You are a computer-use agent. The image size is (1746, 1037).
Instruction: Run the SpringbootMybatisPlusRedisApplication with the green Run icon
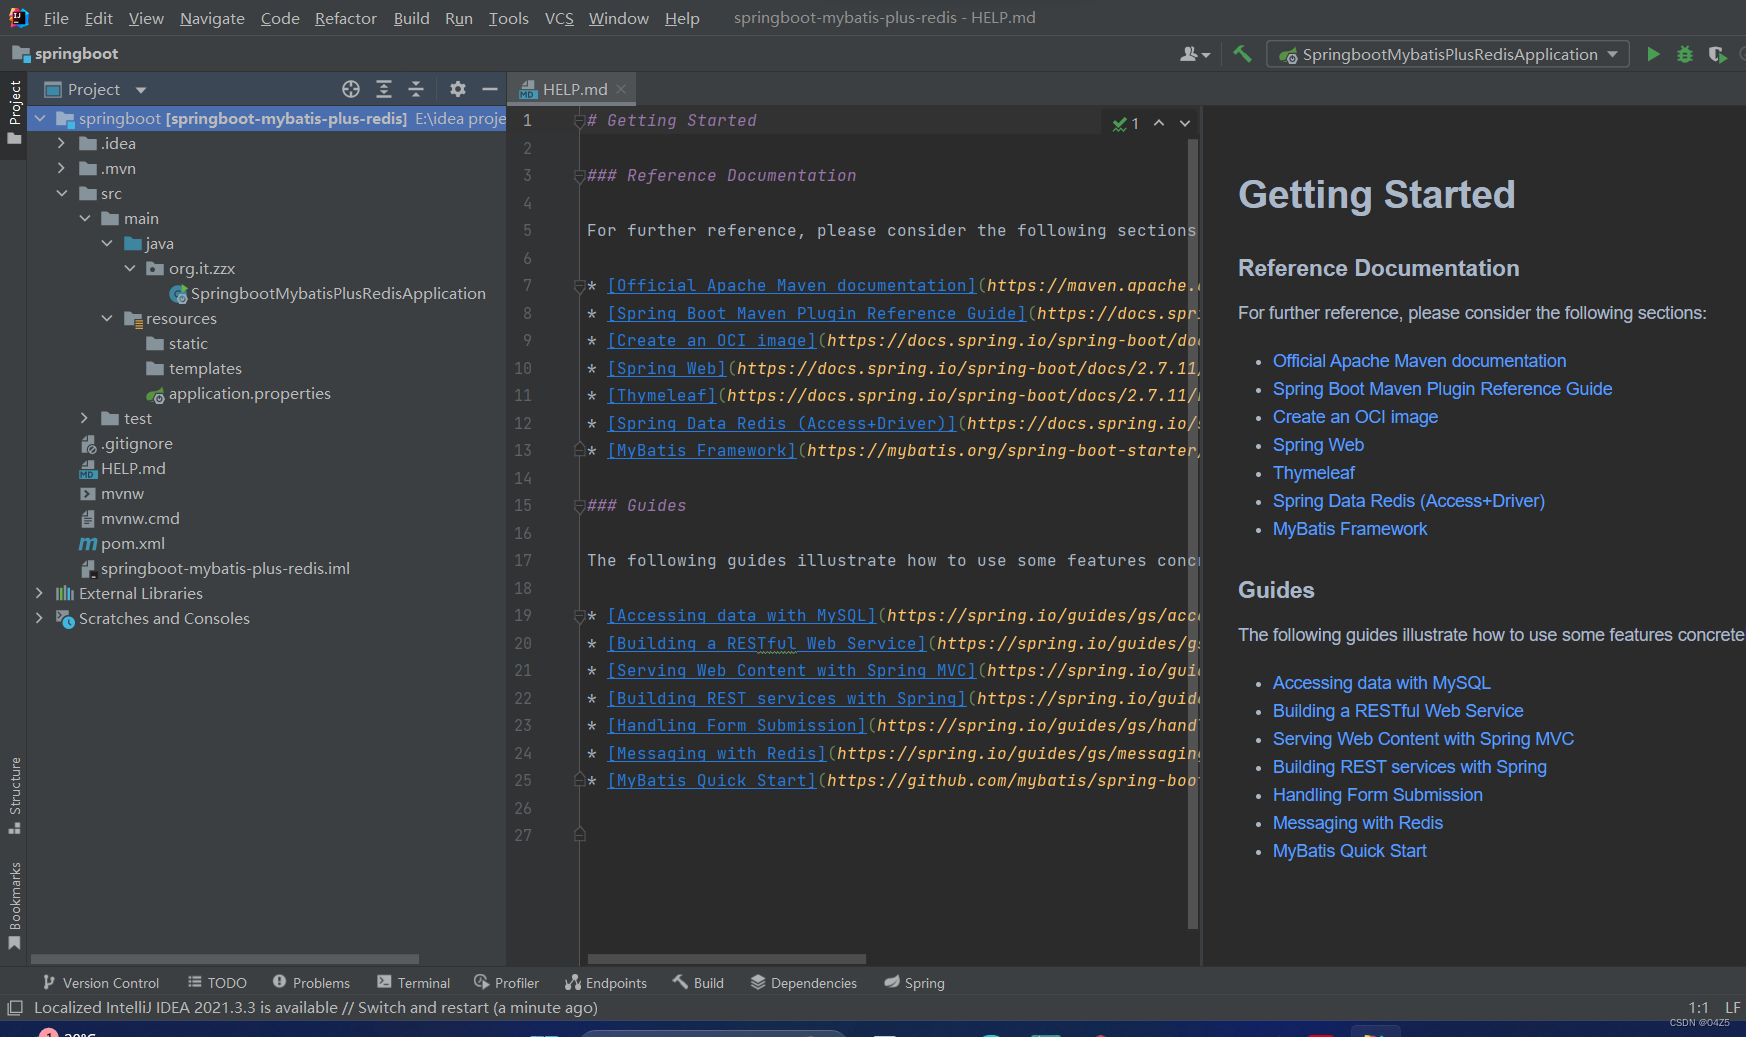(x=1653, y=54)
